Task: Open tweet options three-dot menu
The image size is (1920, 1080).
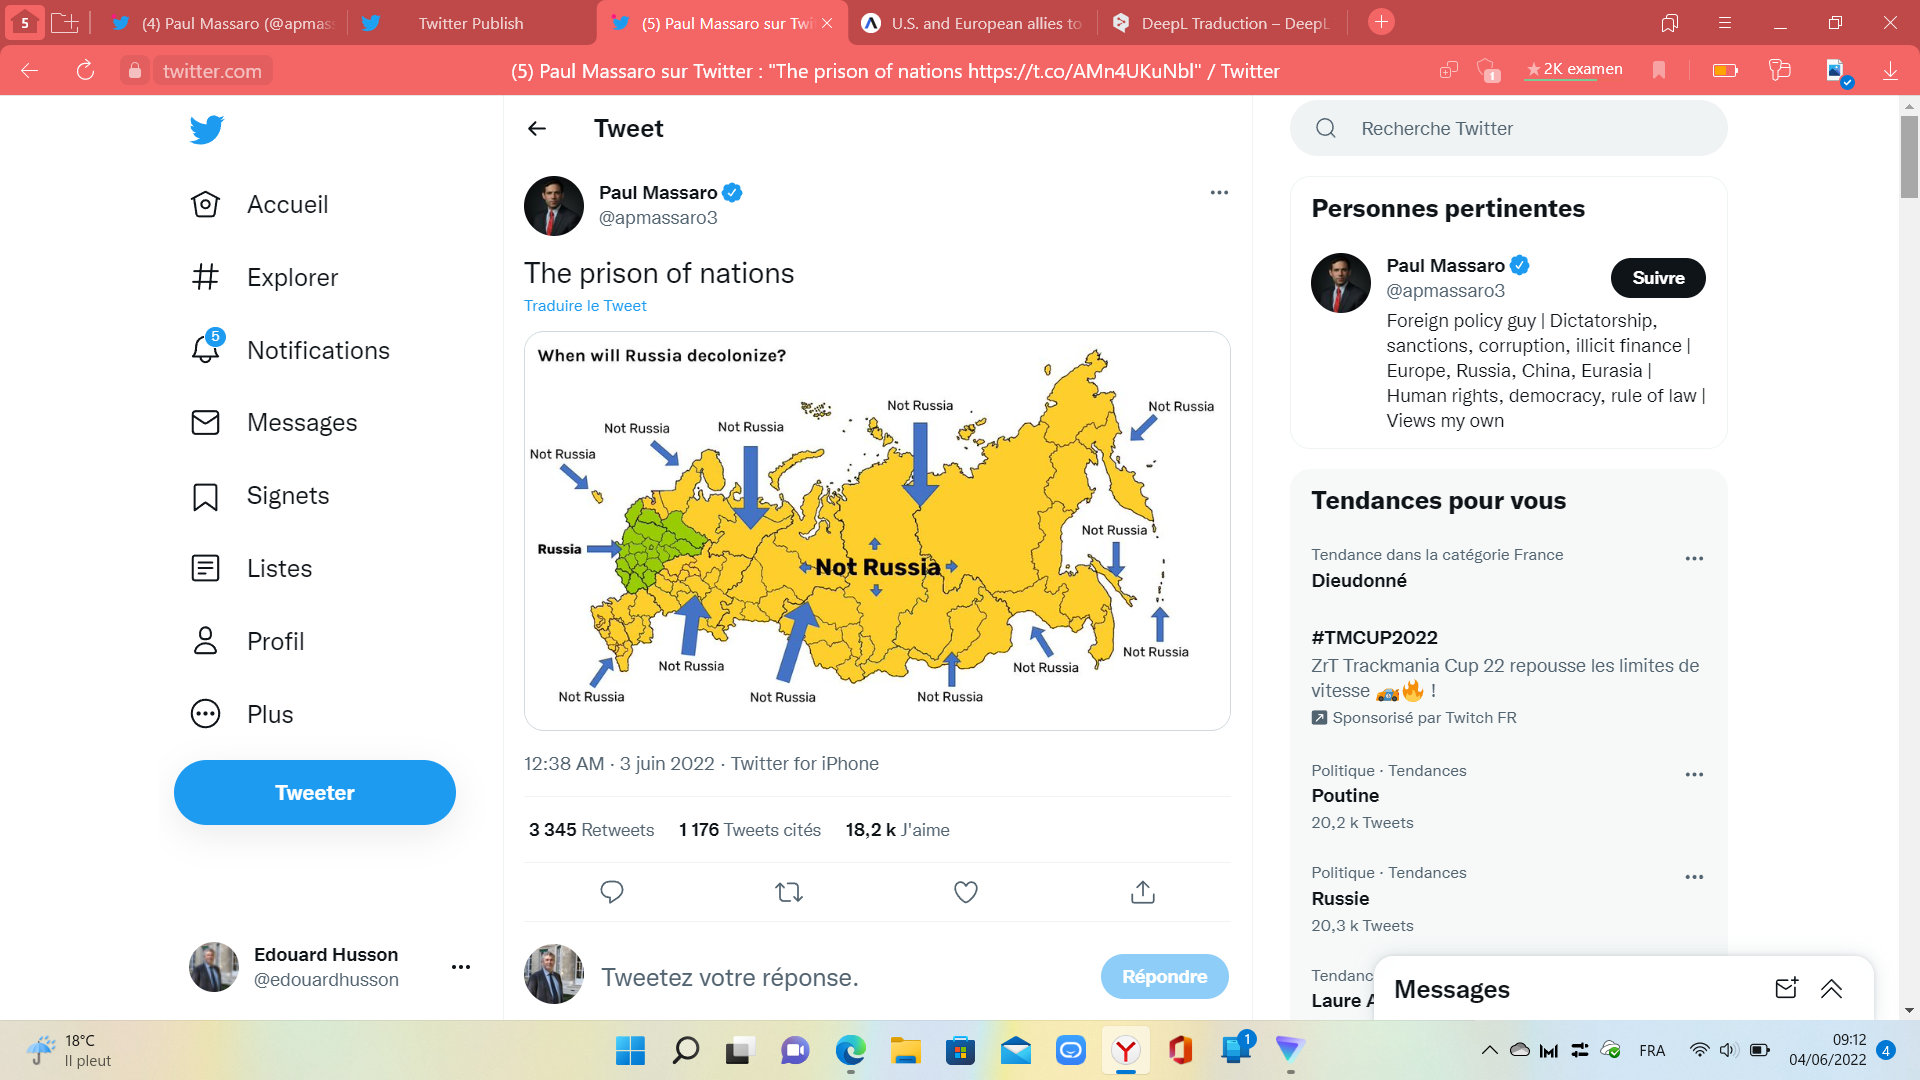Action: coord(1219,192)
